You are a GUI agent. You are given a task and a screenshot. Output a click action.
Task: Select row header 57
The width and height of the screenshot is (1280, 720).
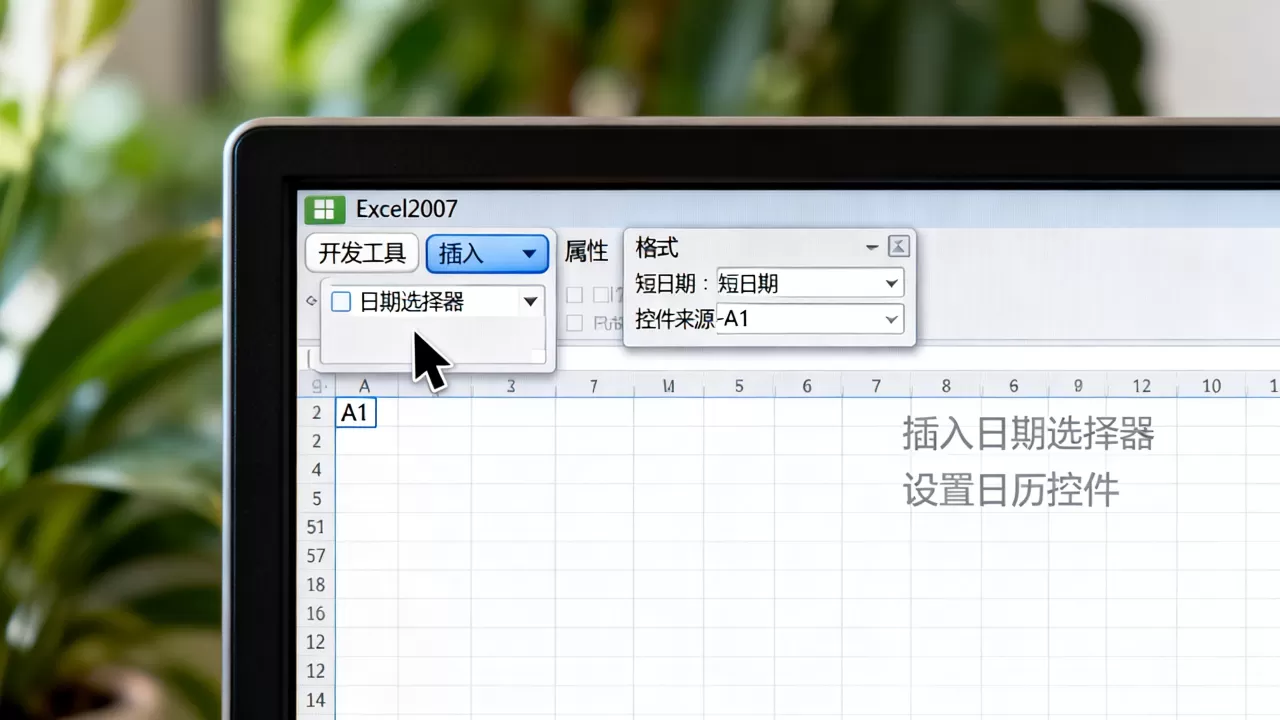[316, 556]
